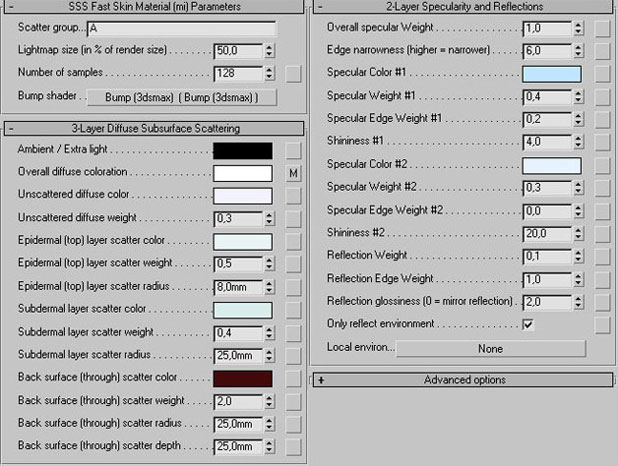The width and height of the screenshot is (618, 466).
Task: Click the Scatter group input field
Action: click(181, 29)
